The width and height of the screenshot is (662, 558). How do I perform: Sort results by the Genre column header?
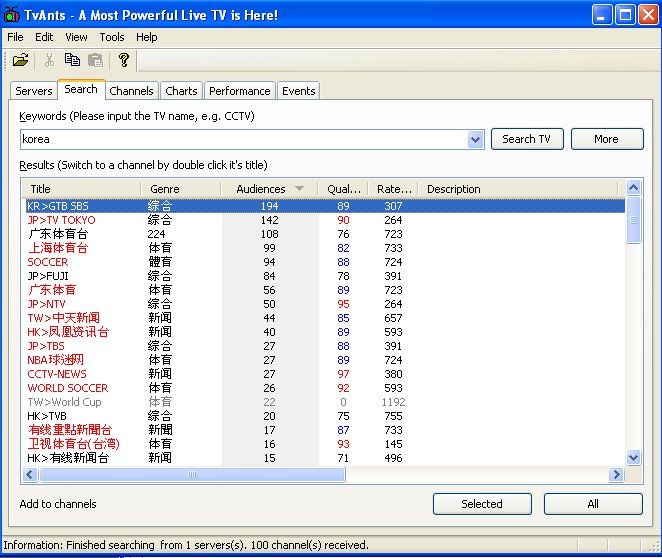pyautogui.click(x=181, y=189)
